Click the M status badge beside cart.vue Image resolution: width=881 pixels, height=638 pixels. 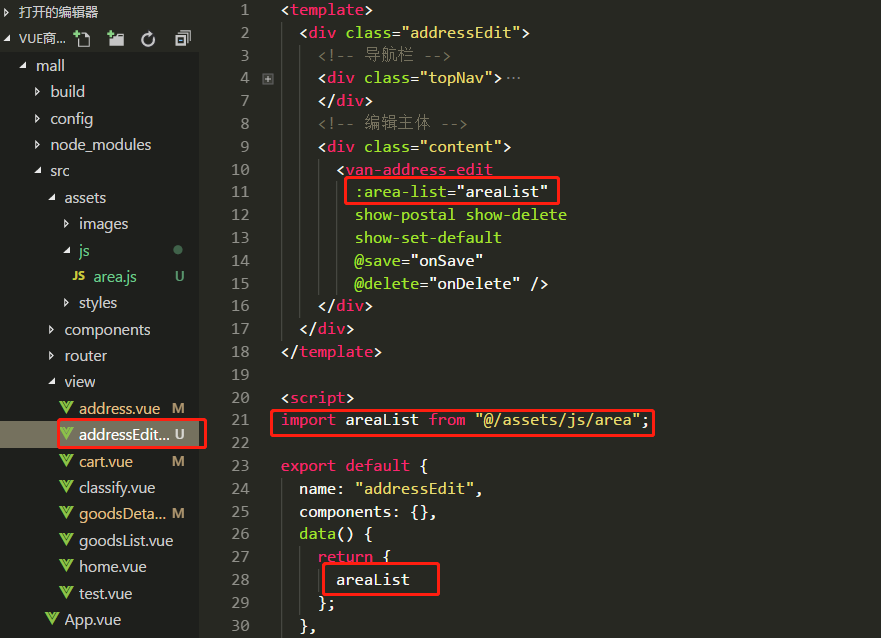click(x=178, y=461)
